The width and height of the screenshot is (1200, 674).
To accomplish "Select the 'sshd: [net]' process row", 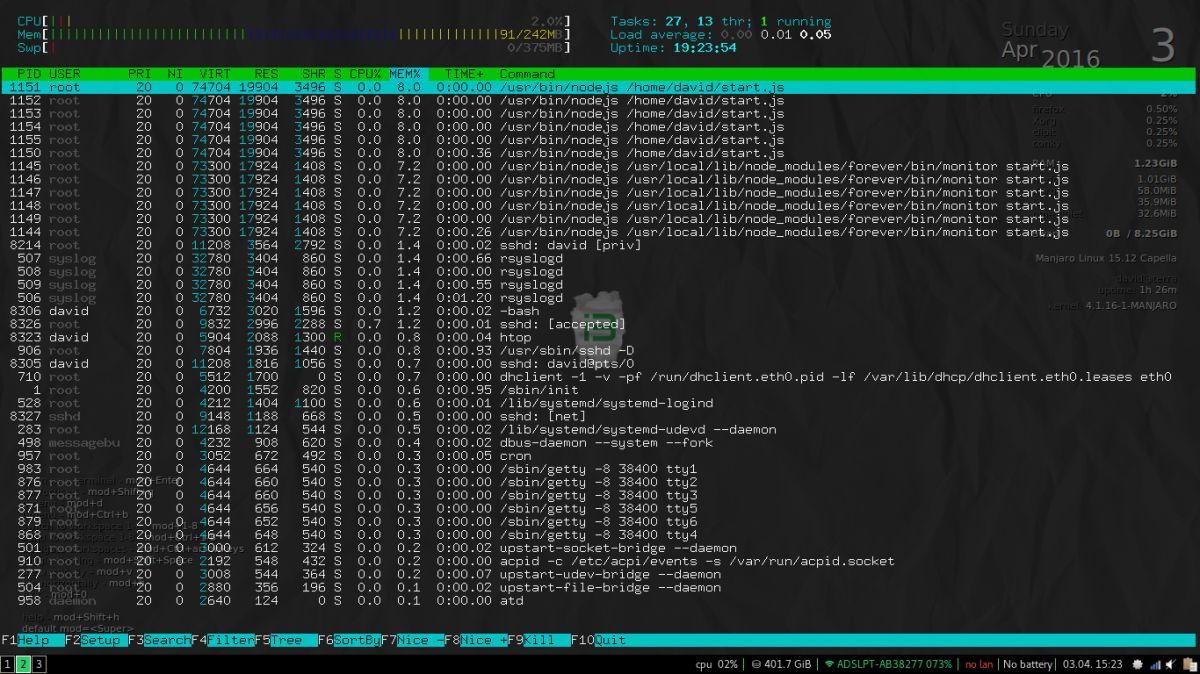I will point(600,416).
